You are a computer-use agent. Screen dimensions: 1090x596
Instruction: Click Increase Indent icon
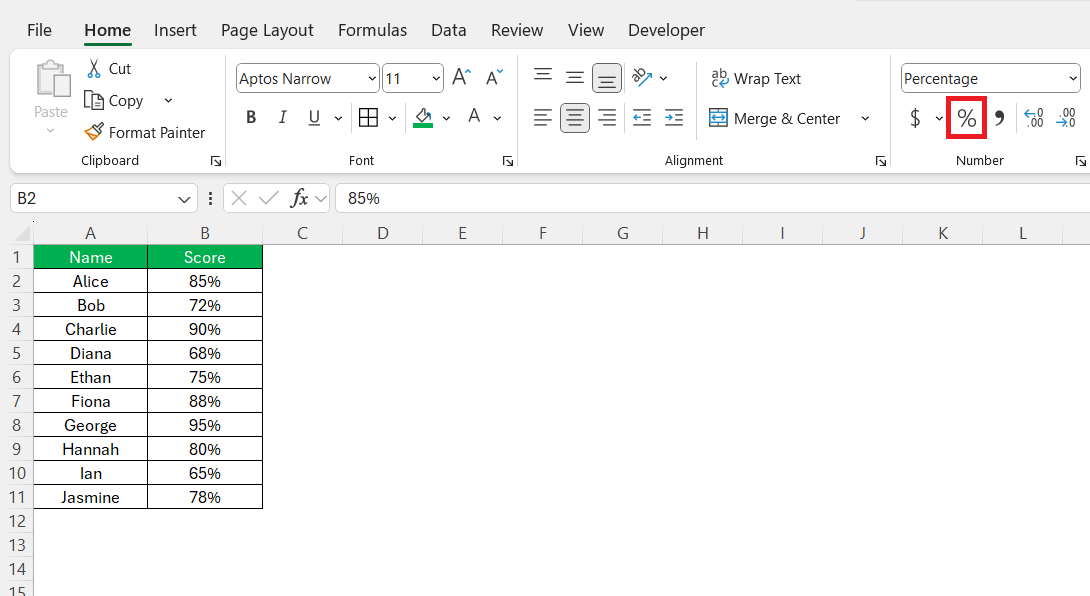[x=674, y=118]
